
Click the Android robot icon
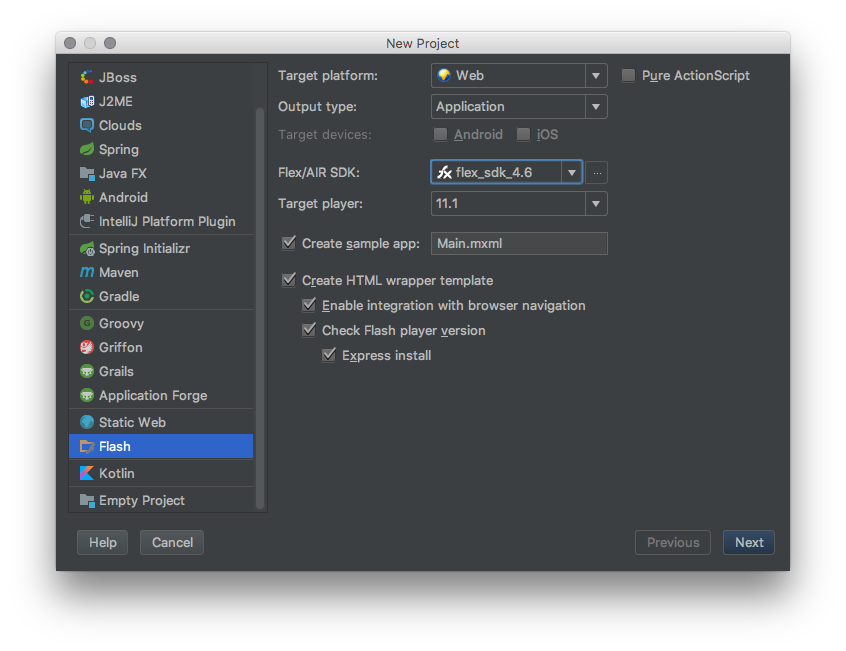click(87, 197)
